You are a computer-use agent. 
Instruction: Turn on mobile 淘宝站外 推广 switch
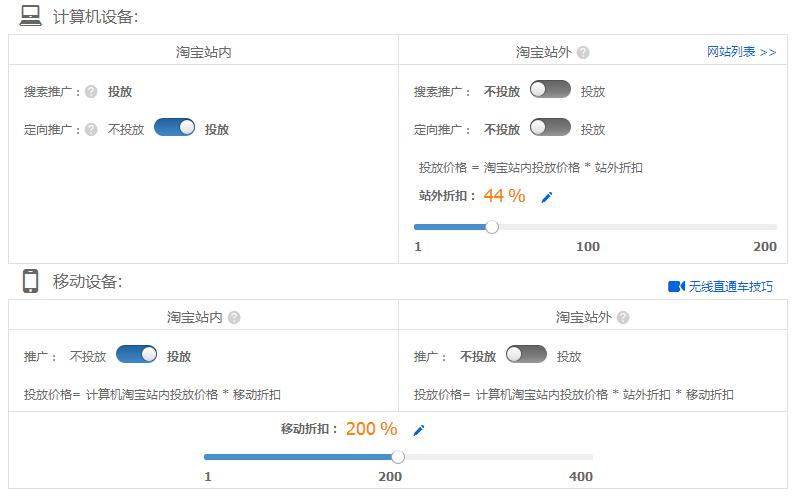click(x=526, y=355)
